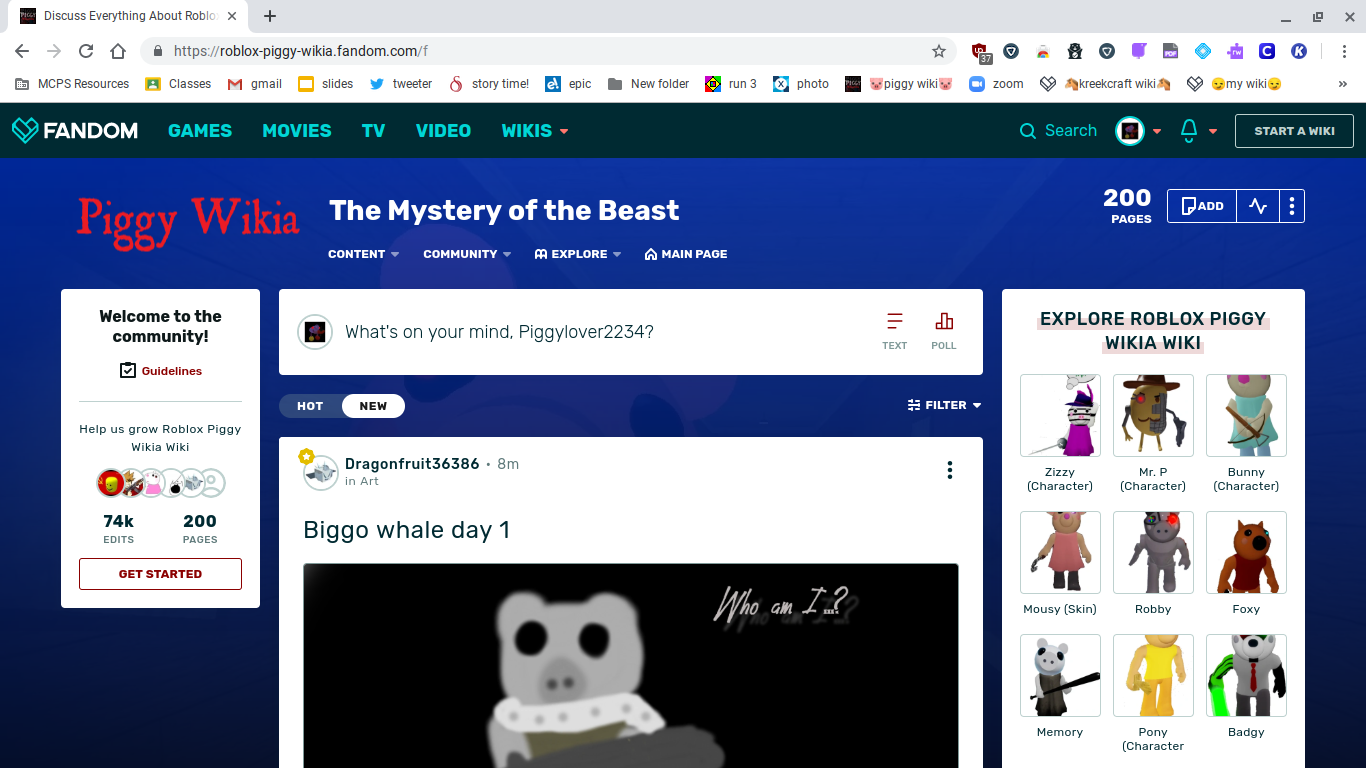Image resolution: width=1366 pixels, height=768 pixels.
Task: Open the MOVIES menu item
Action: [297, 131]
